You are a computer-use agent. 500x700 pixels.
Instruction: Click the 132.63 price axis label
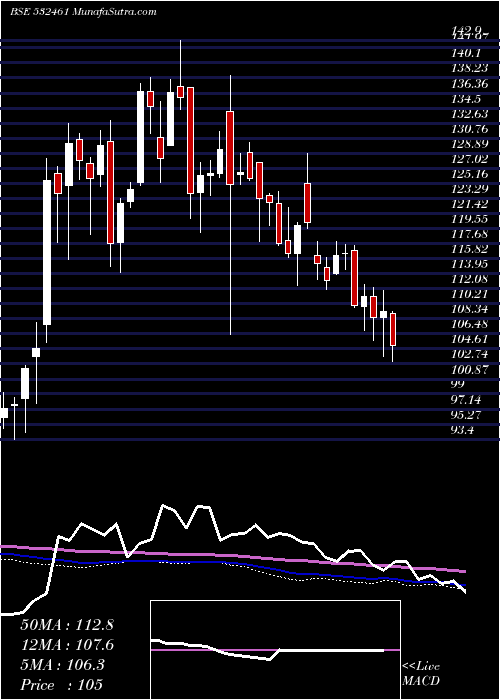468,114
